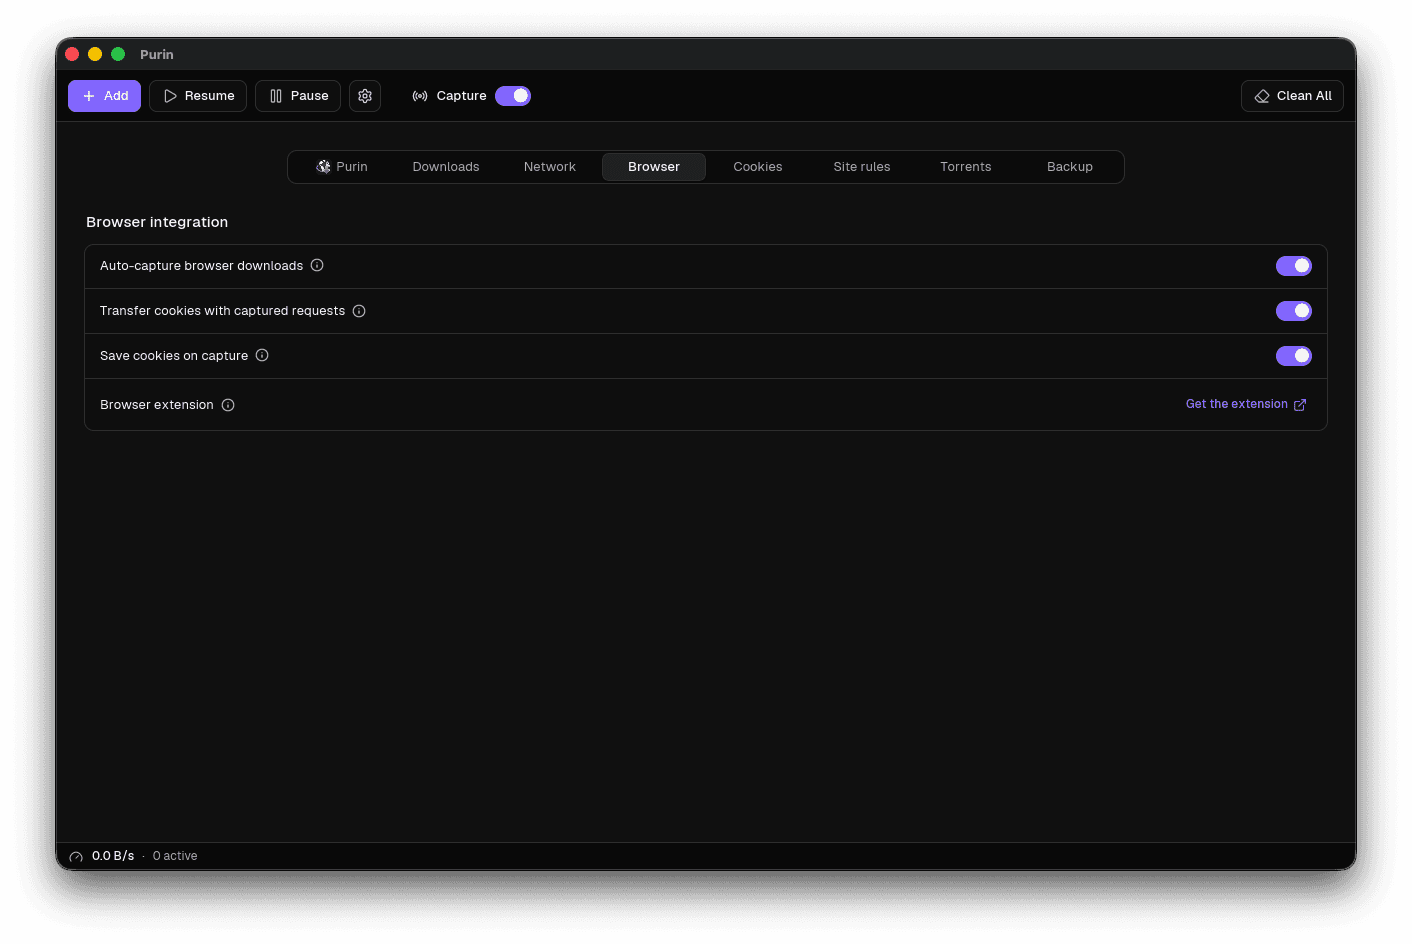Select the Network tab
The height and width of the screenshot is (944, 1412).
click(550, 167)
